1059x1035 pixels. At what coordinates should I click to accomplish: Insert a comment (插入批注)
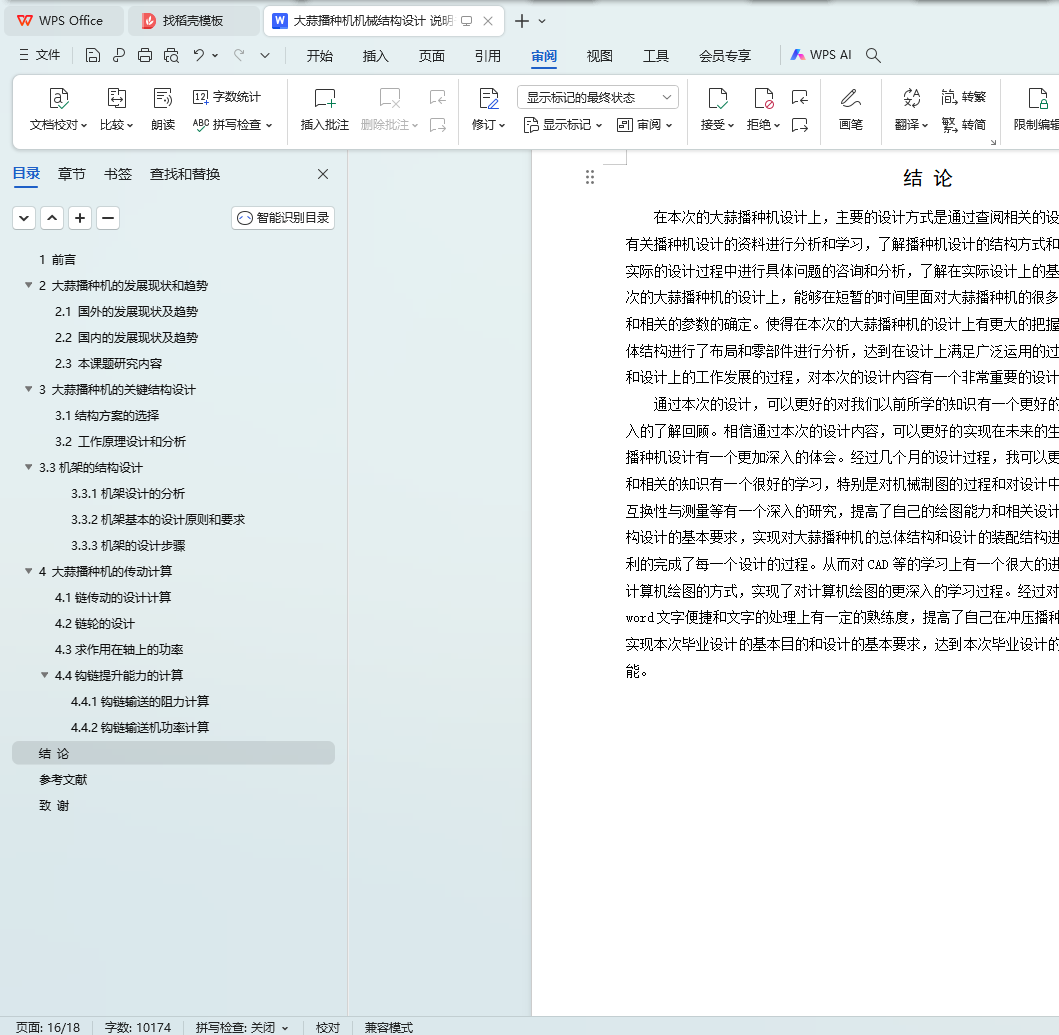(x=325, y=109)
